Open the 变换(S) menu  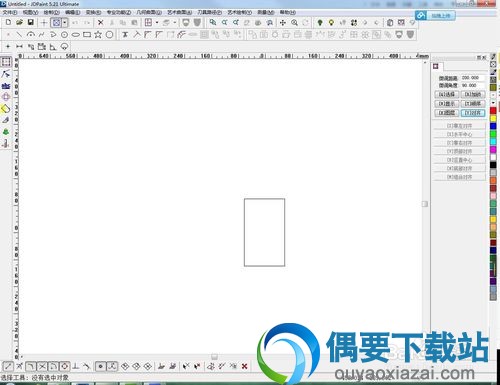point(93,12)
